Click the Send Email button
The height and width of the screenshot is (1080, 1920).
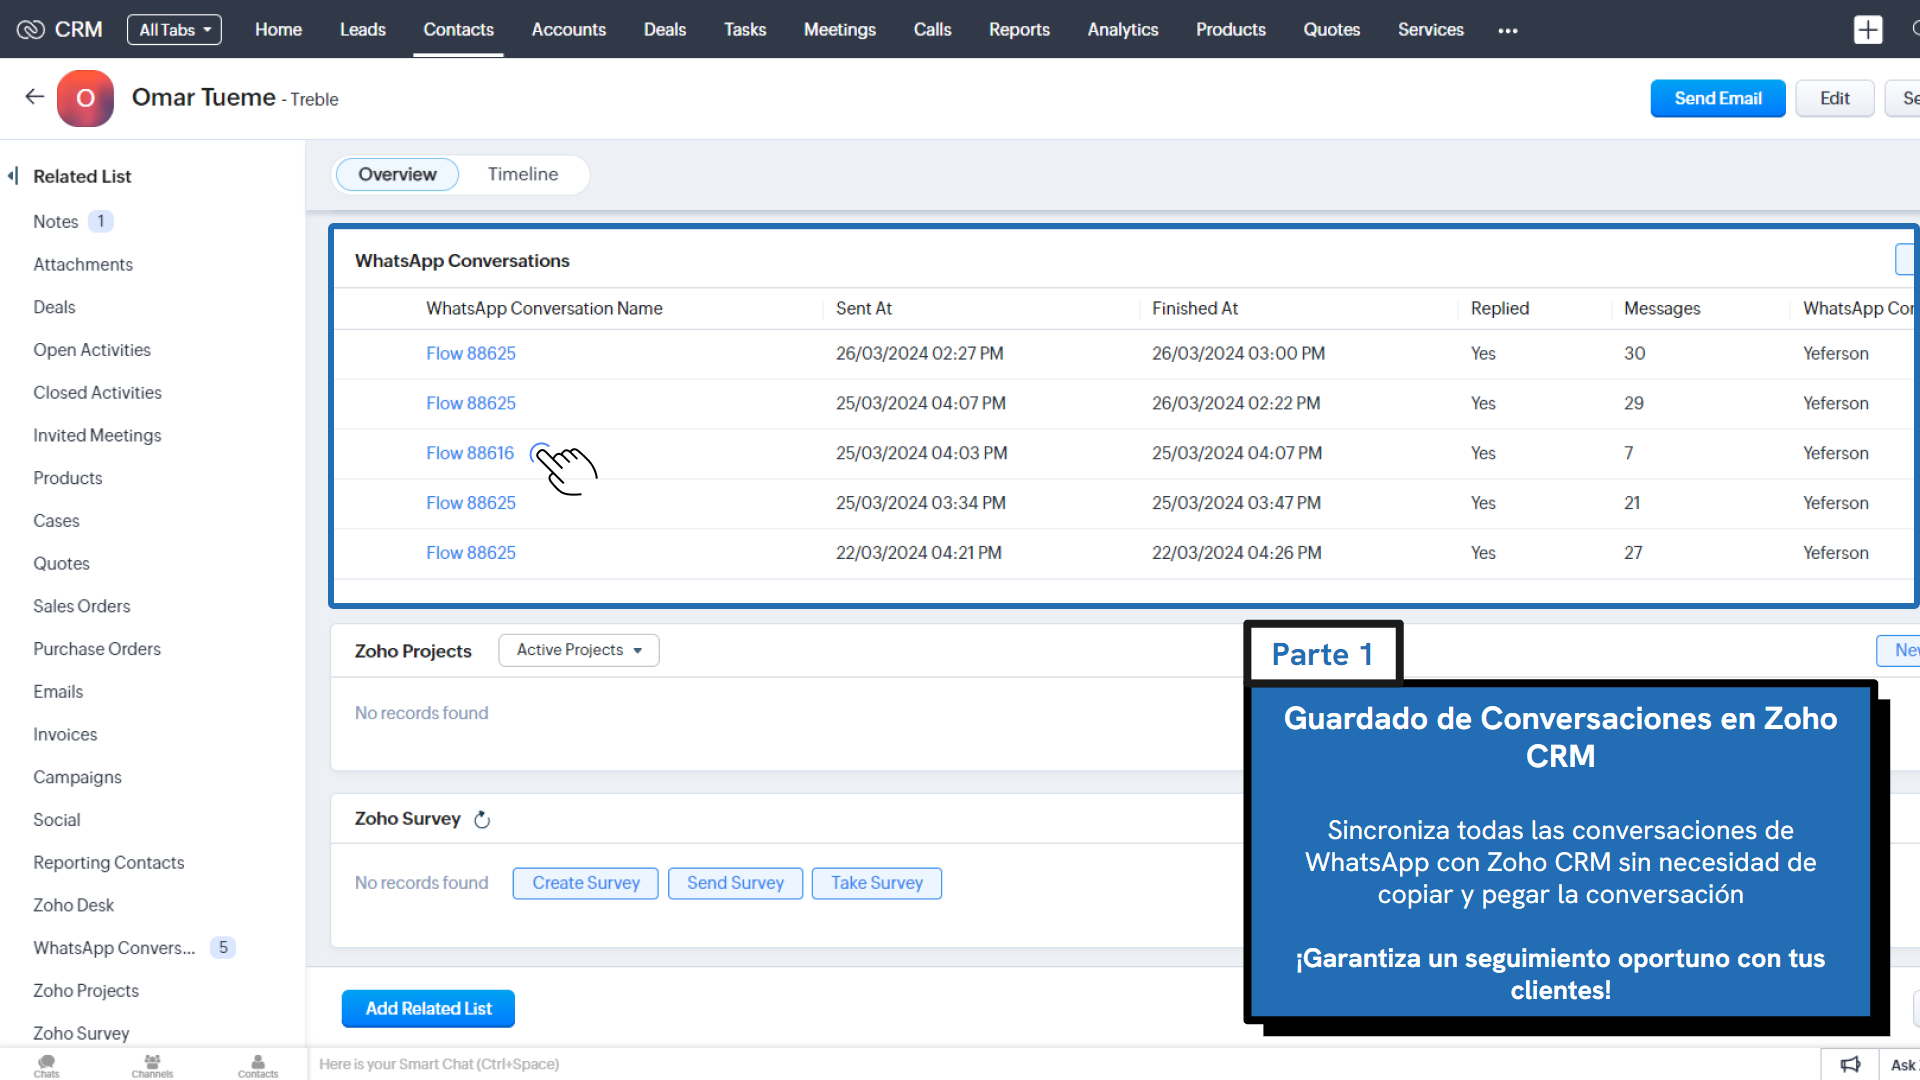1717,98
